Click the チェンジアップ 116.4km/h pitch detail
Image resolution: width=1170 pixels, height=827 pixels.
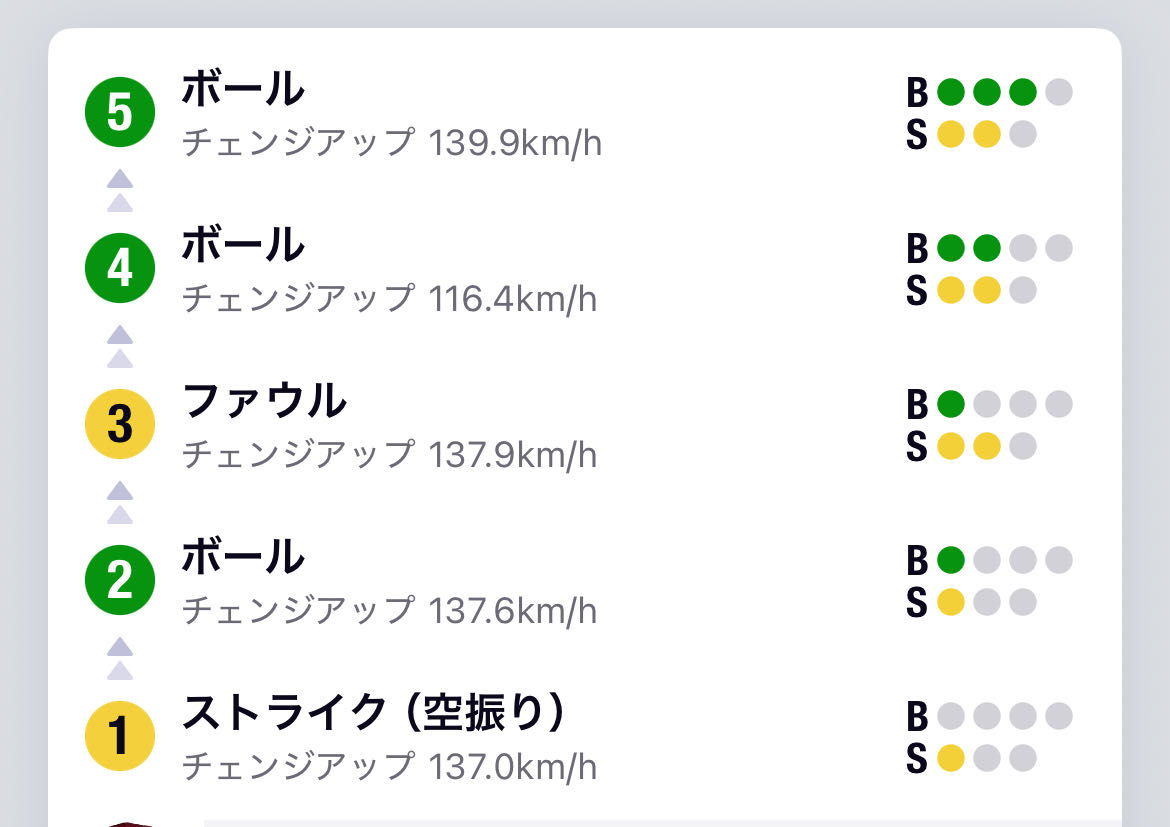point(389,298)
